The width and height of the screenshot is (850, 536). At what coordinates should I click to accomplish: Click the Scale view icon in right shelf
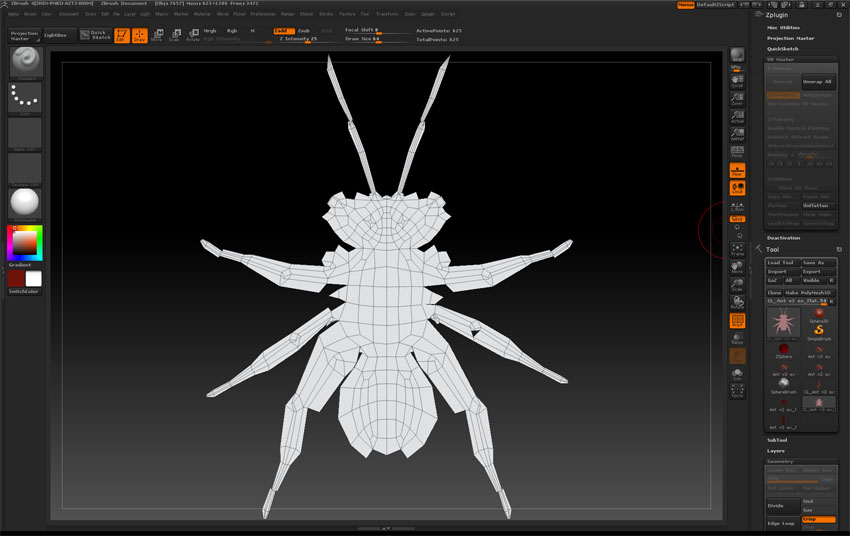point(737,285)
